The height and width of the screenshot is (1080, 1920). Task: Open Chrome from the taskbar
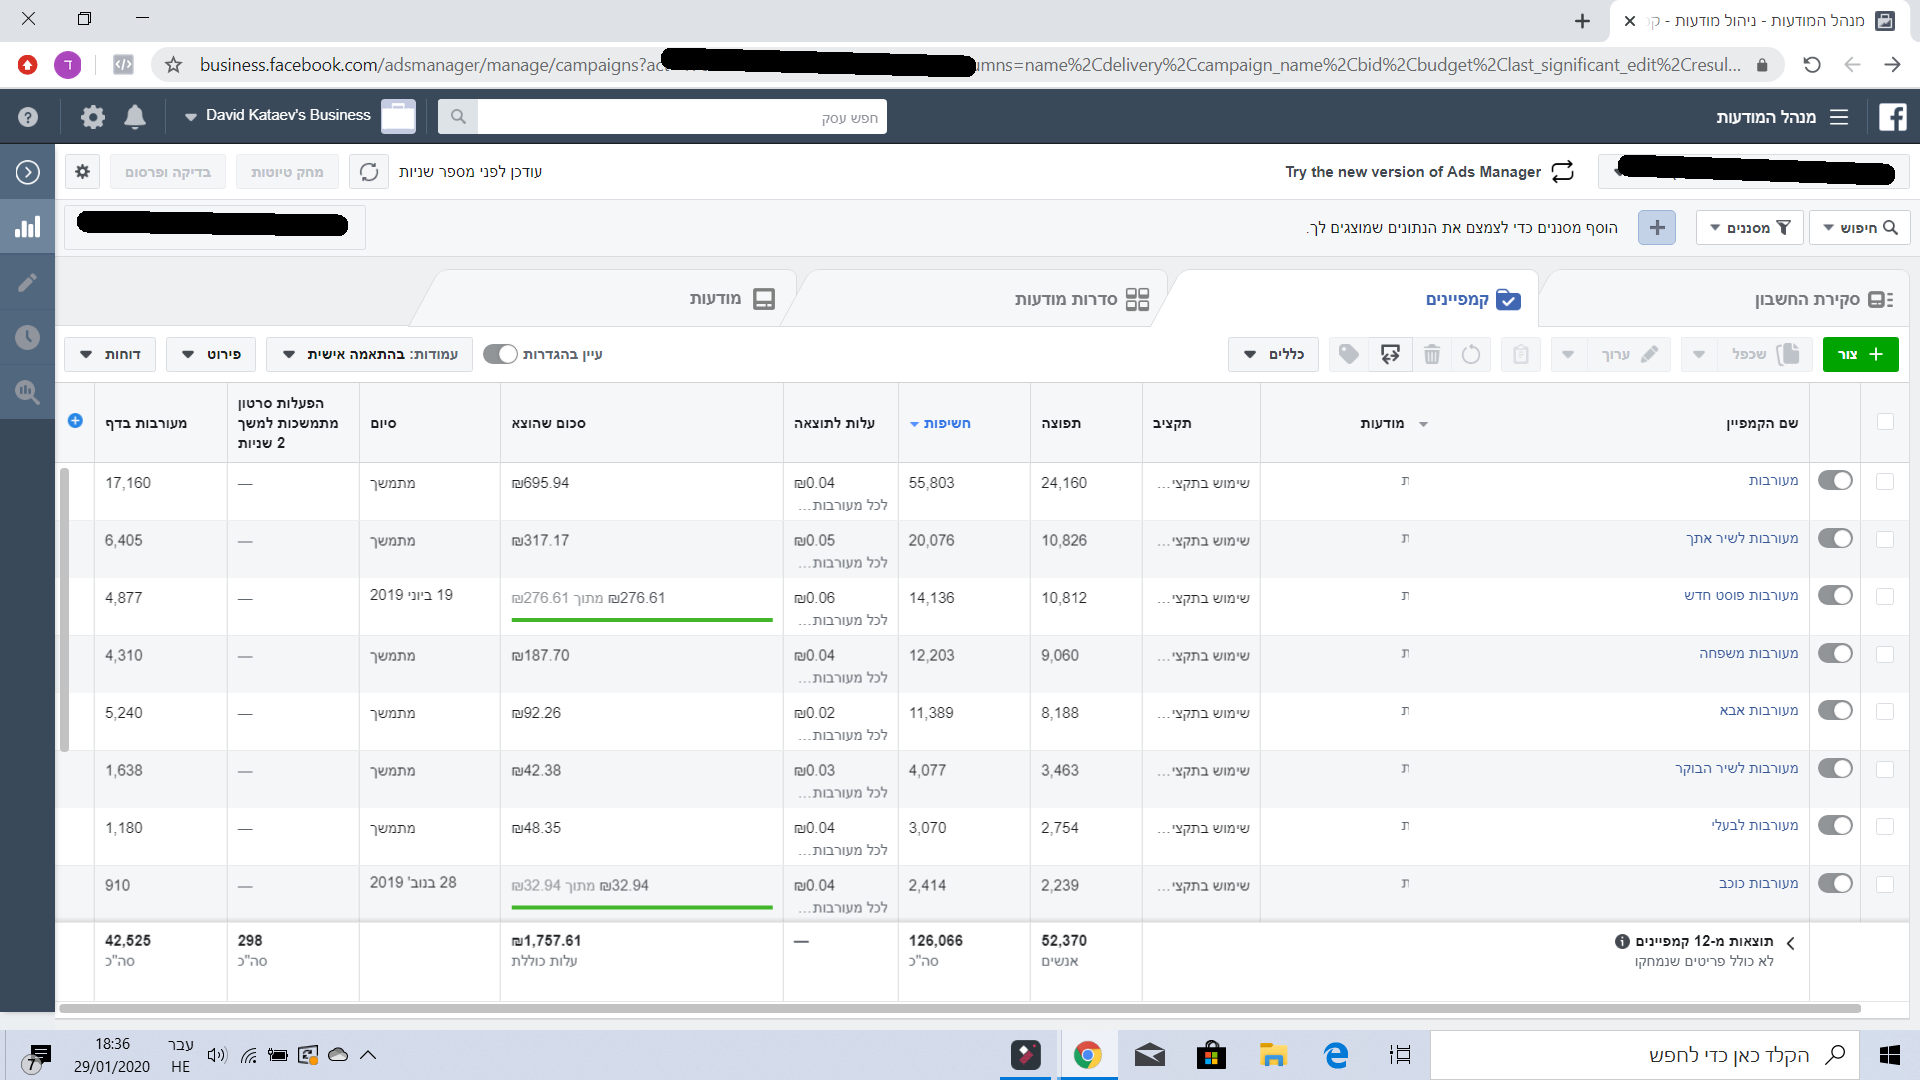[1088, 1055]
